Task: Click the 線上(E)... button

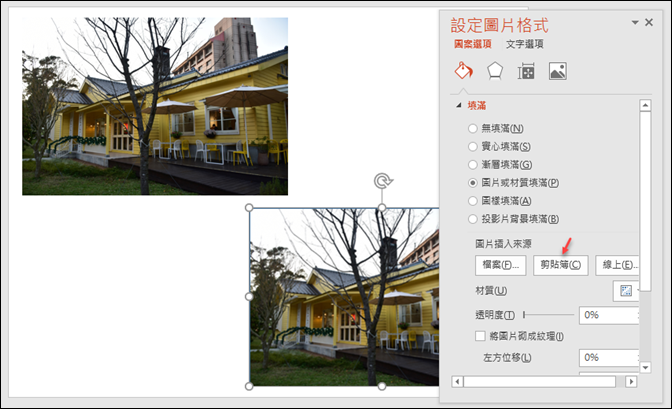Action: tap(617, 265)
